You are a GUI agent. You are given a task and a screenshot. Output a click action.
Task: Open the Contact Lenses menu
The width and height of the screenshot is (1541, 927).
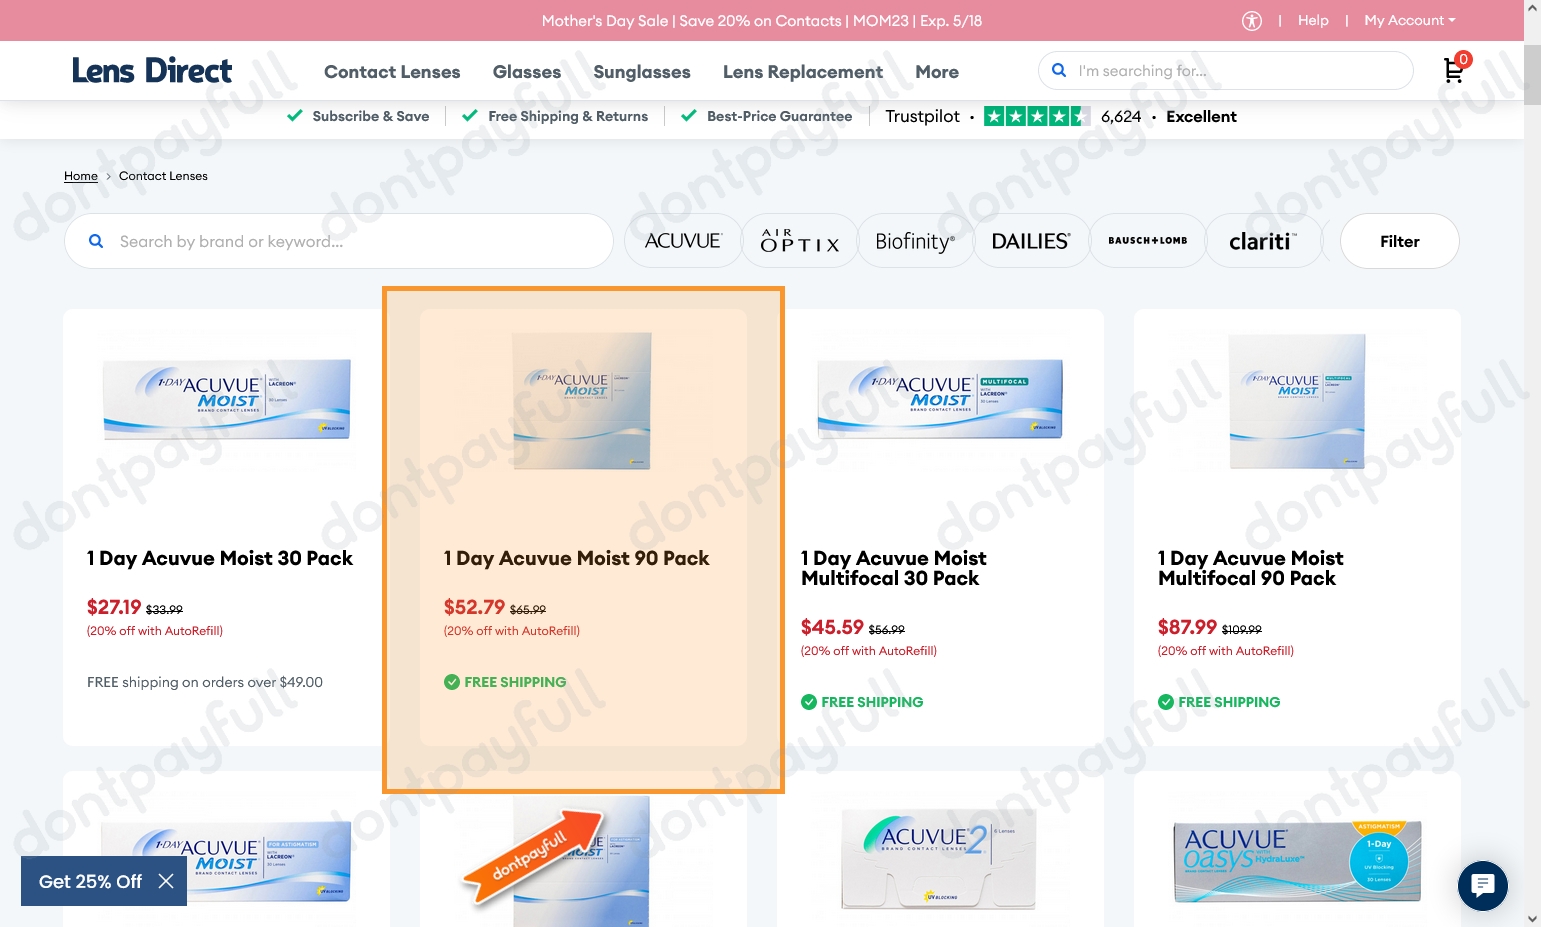[392, 72]
